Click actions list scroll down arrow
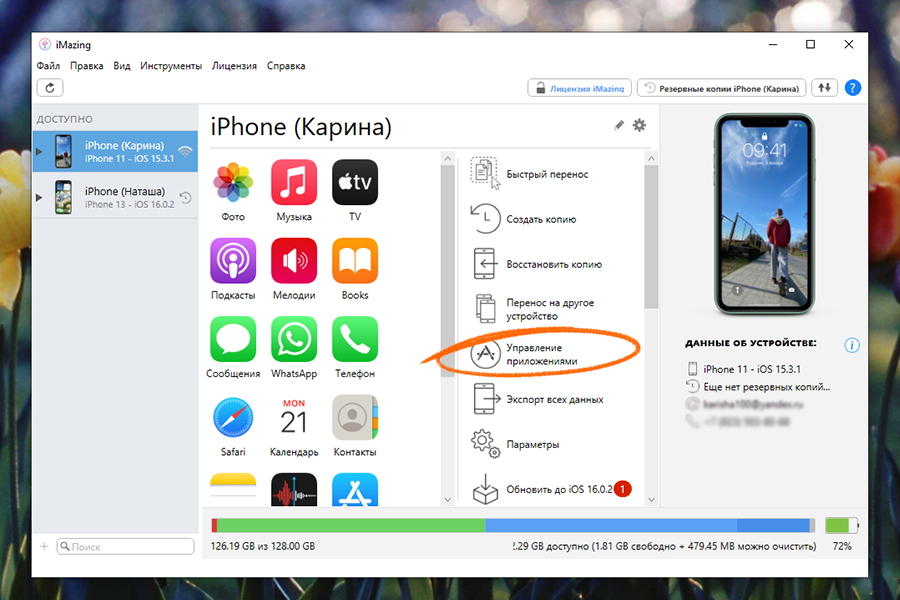 coord(651,500)
